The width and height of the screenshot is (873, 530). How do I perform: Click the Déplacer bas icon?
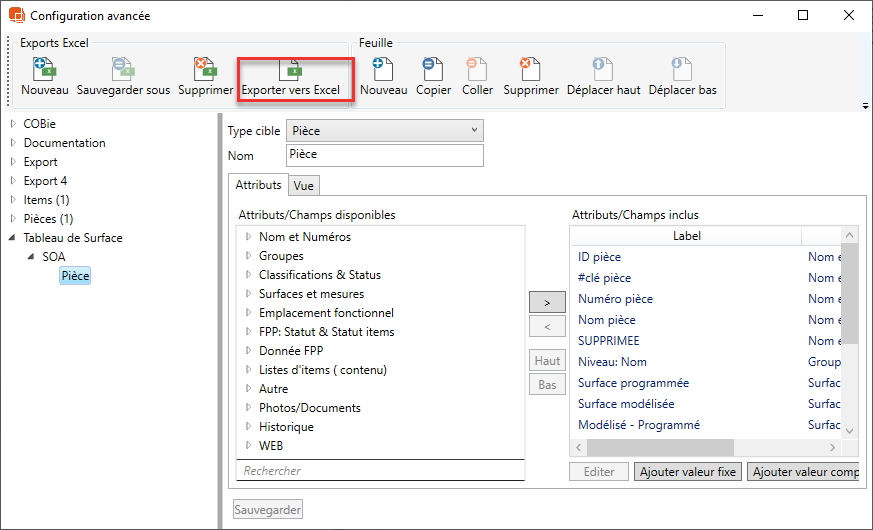[682, 69]
